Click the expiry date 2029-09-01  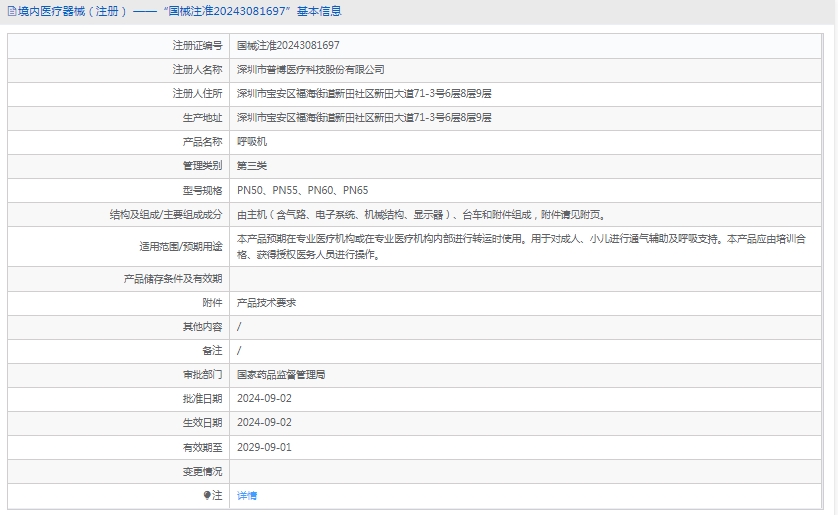(x=264, y=447)
